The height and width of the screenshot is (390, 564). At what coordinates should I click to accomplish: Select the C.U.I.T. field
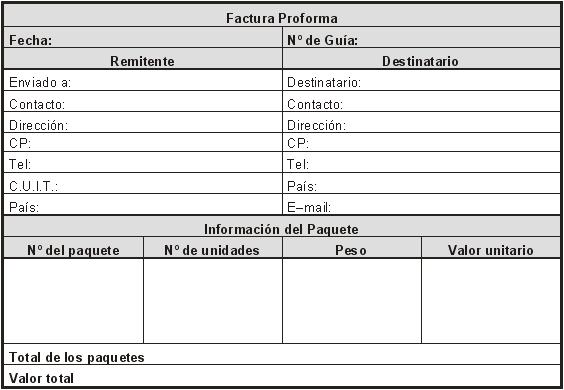(143, 183)
